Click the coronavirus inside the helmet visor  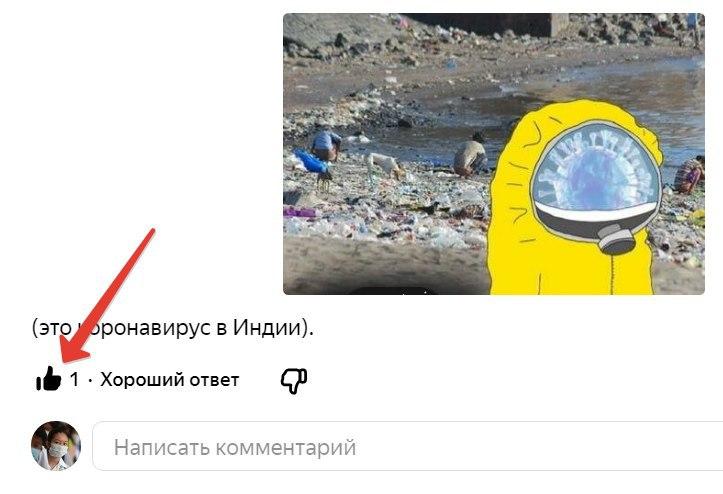coord(597,169)
